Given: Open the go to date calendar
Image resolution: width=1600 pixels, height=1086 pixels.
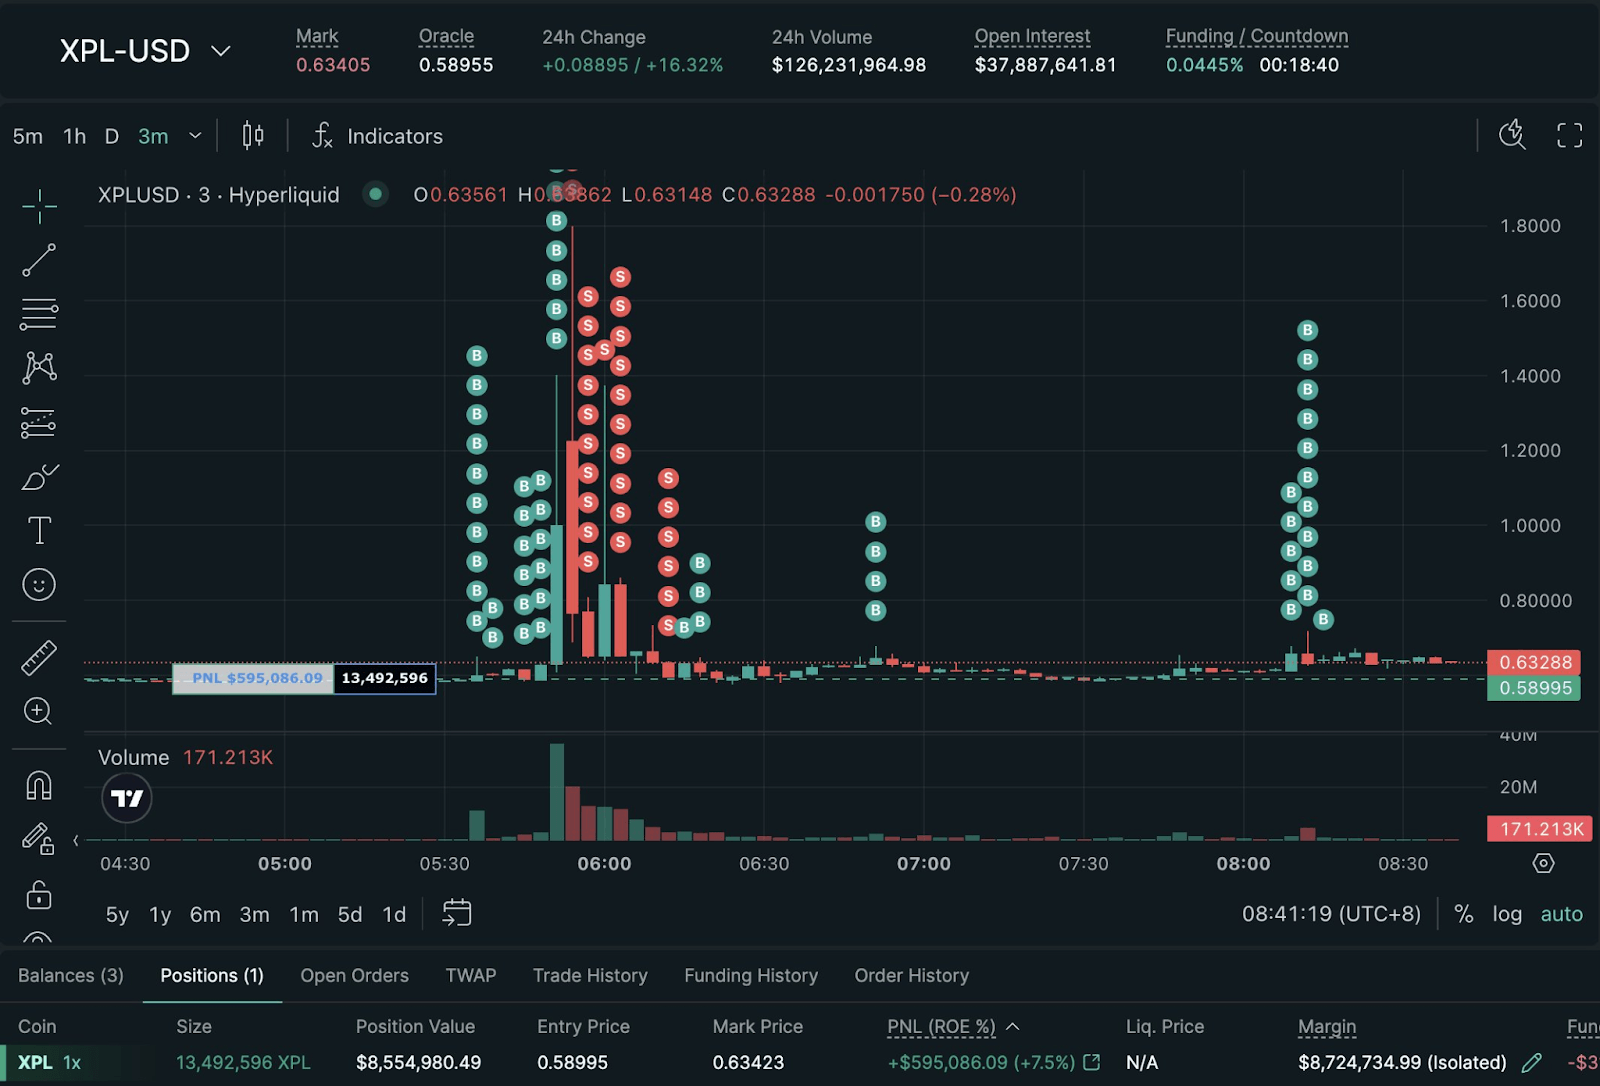Looking at the screenshot, I should click(x=457, y=913).
